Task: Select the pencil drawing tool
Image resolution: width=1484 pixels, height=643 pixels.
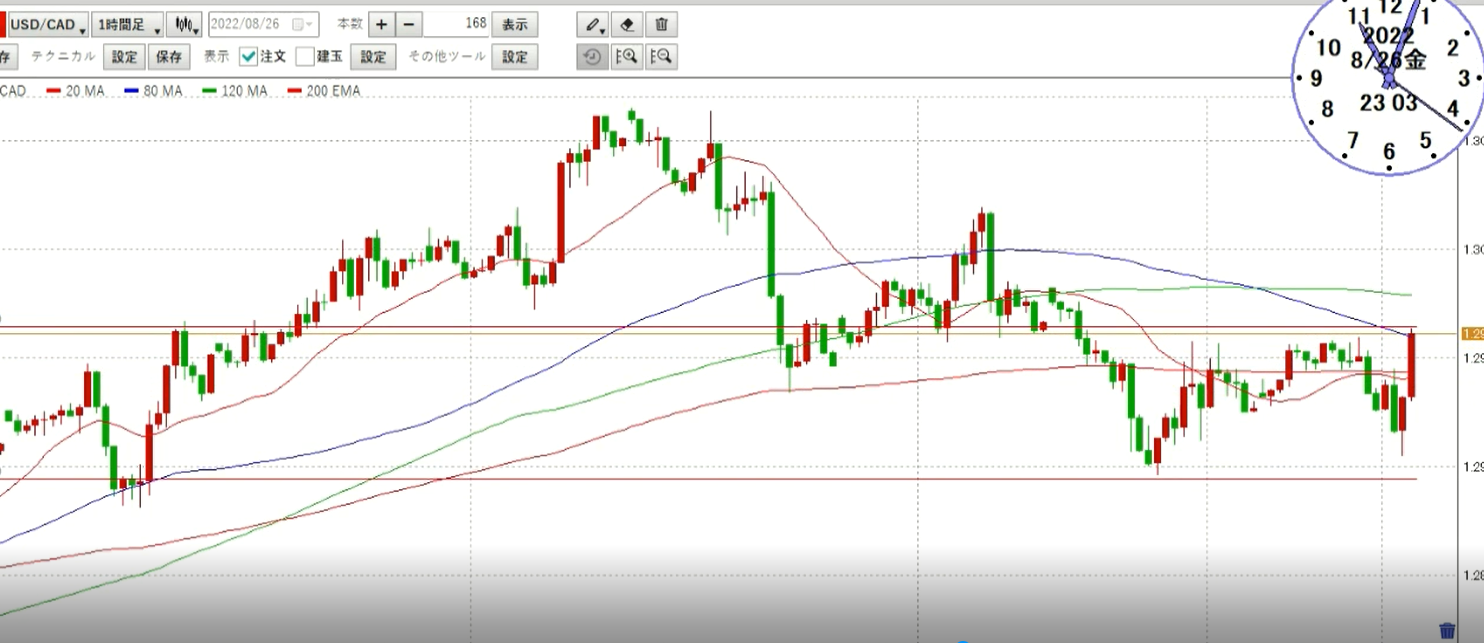Action: tap(593, 24)
